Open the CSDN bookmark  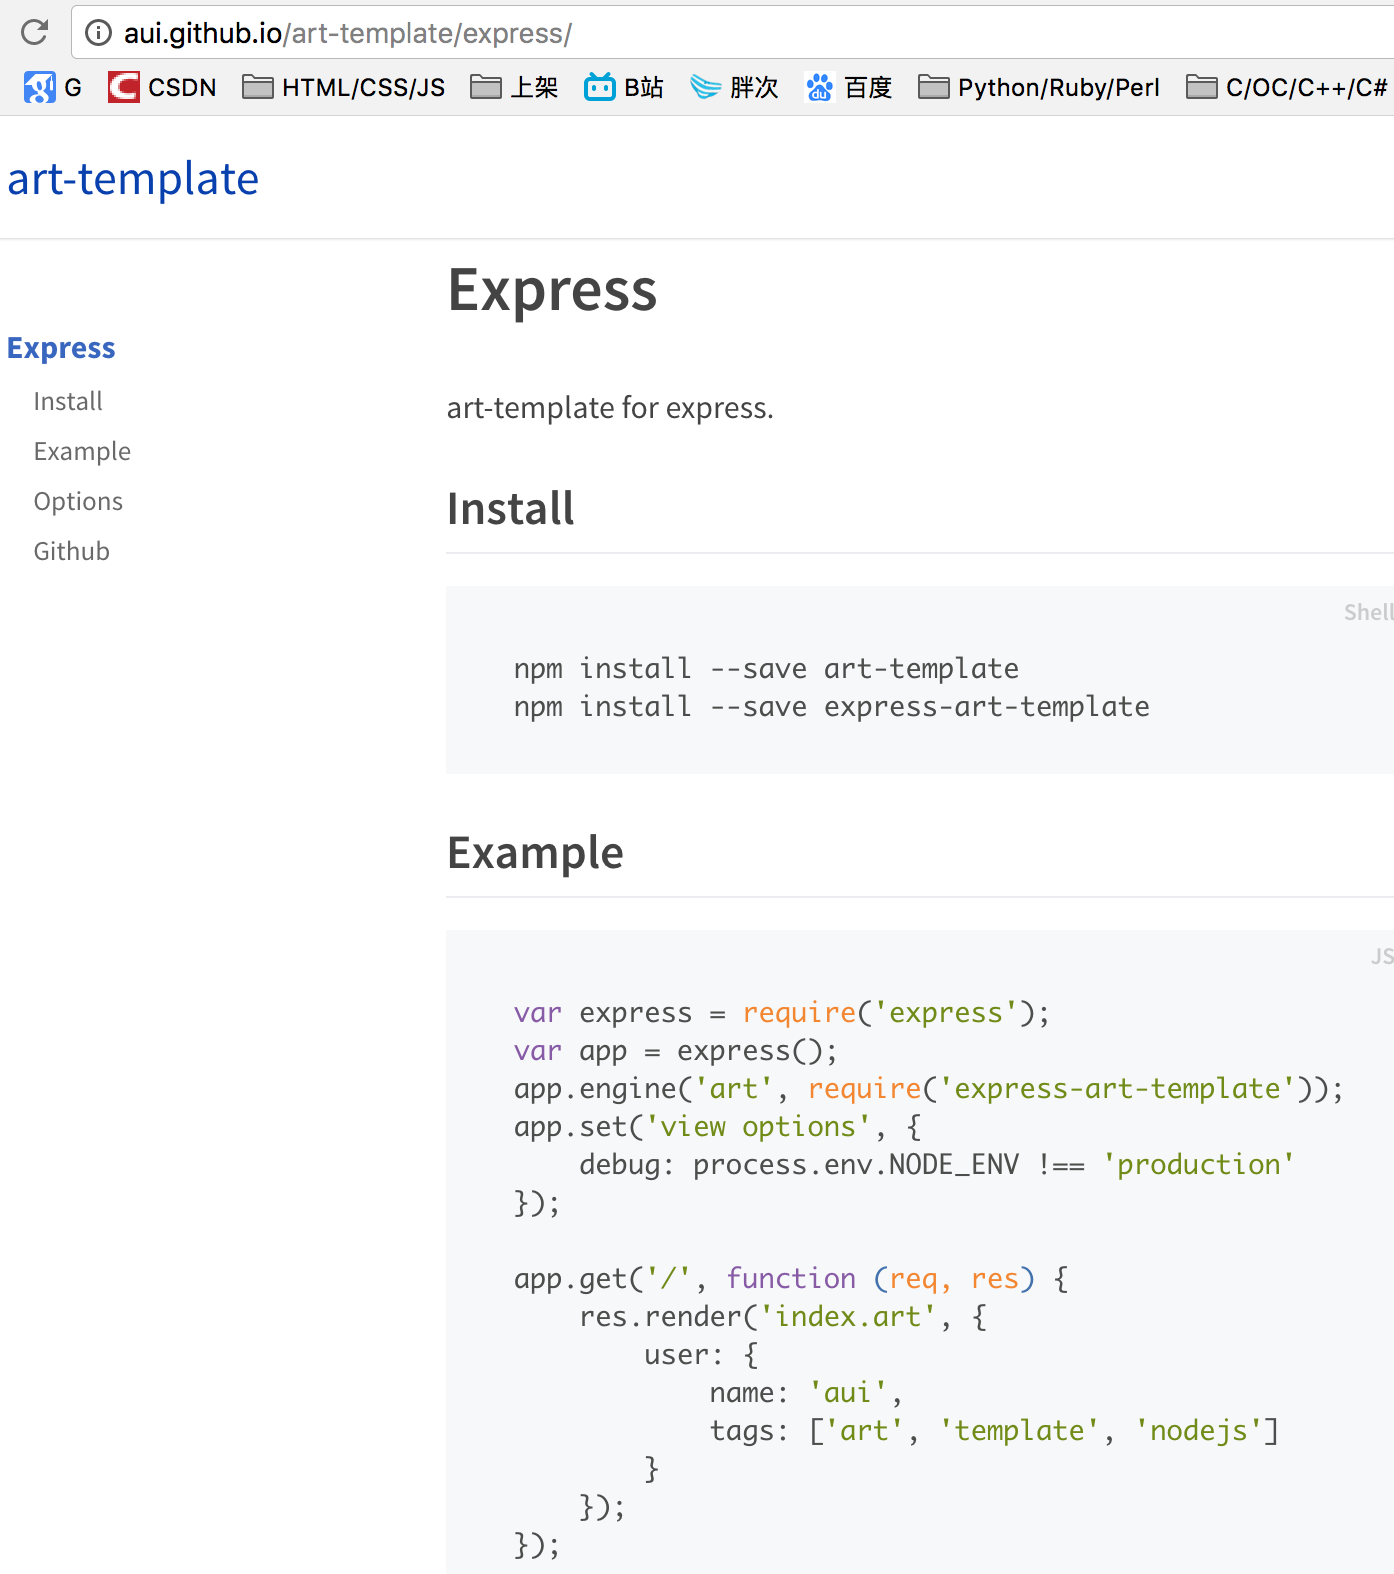162,88
